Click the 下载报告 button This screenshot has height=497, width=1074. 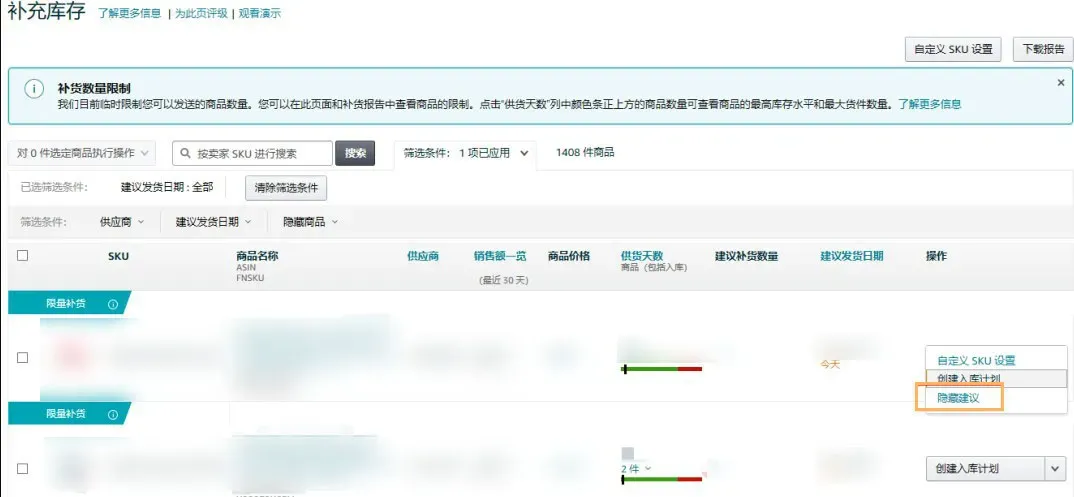1042,49
